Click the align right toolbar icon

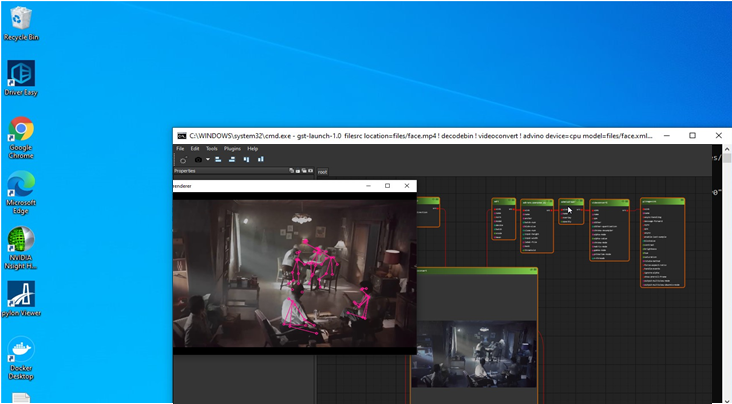point(232,159)
